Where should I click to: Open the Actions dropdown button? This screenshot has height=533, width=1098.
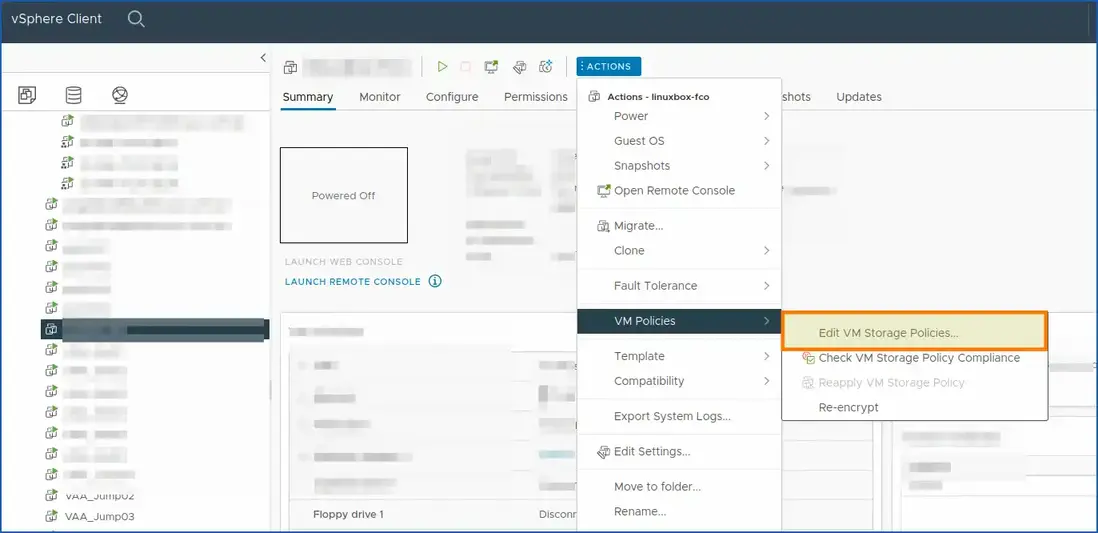pos(609,67)
